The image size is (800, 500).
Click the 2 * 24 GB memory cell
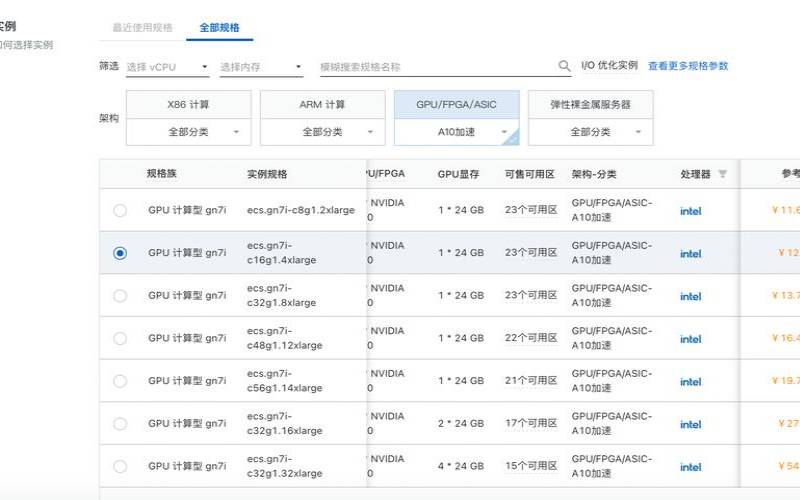[461, 423]
